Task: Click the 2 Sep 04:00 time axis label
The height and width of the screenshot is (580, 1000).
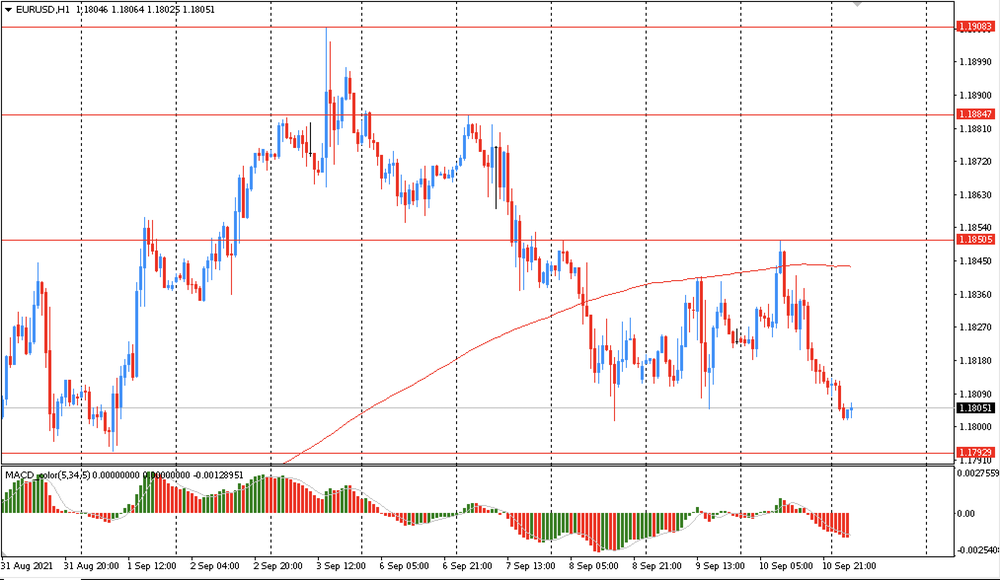Action: coord(215,566)
